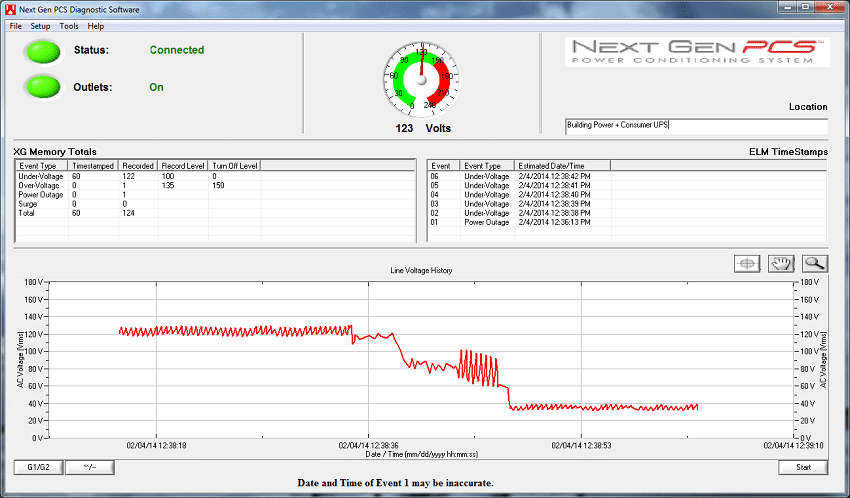The image size is (850, 498).
Task: Click the Recorded column header
Action: coord(138,166)
